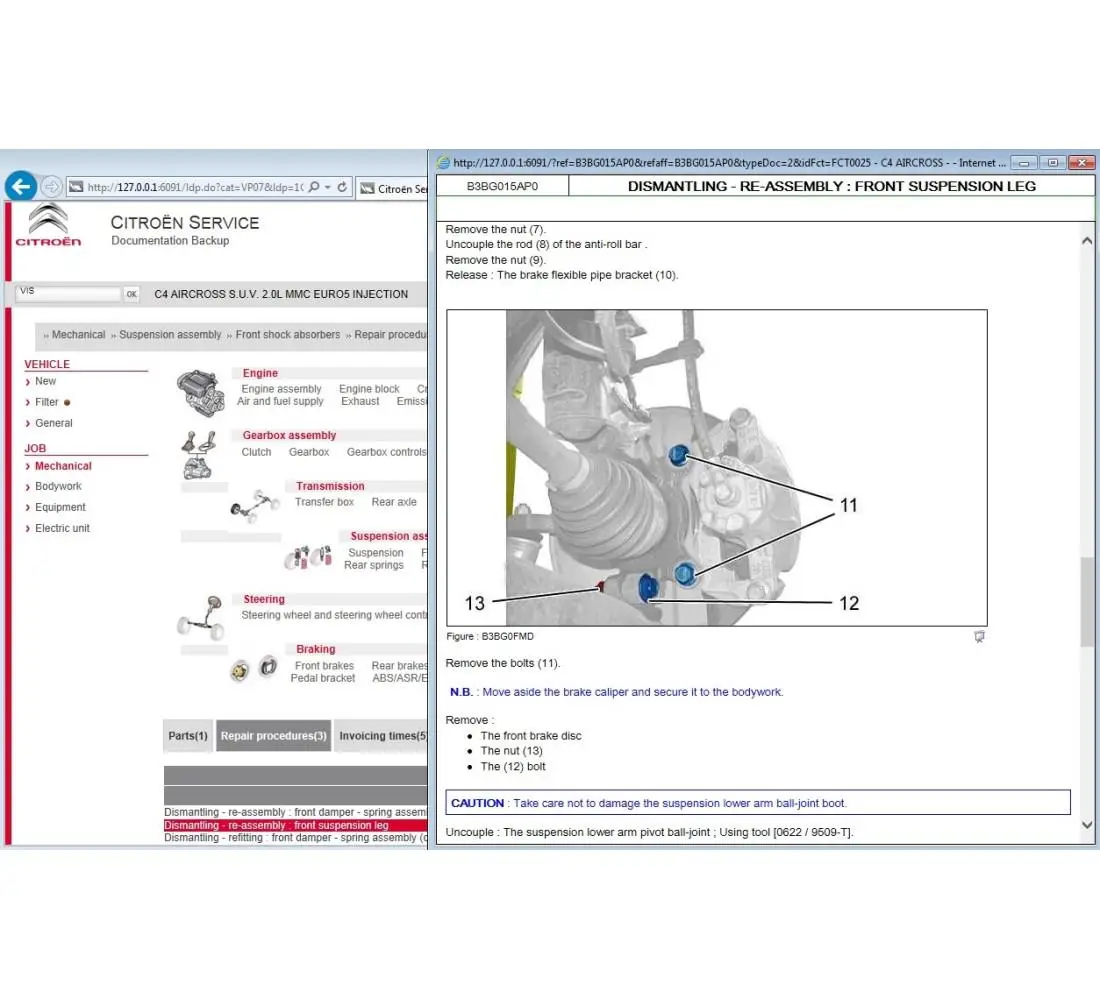Image resolution: width=1100 pixels, height=1000 pixels.
Task: Open the address bar dropdown arrow
Action: click(x=328, y=187)
